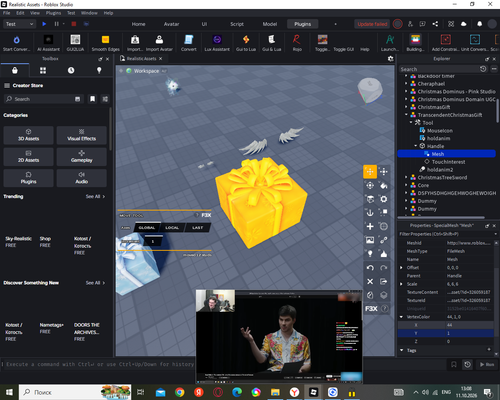The image size is (500, 400).
Task: Set F3X move axes to LOCAL
Action: [x=172, y=228]
